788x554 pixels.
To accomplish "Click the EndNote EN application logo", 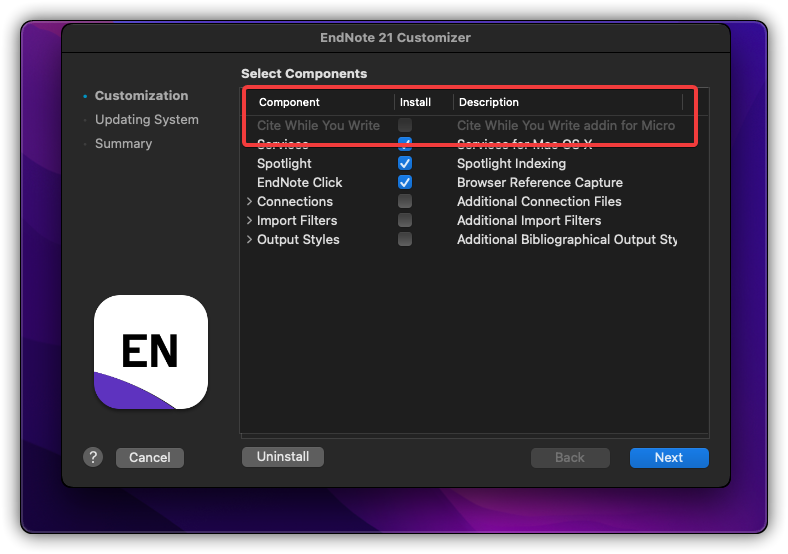I will tap(151, 352).
